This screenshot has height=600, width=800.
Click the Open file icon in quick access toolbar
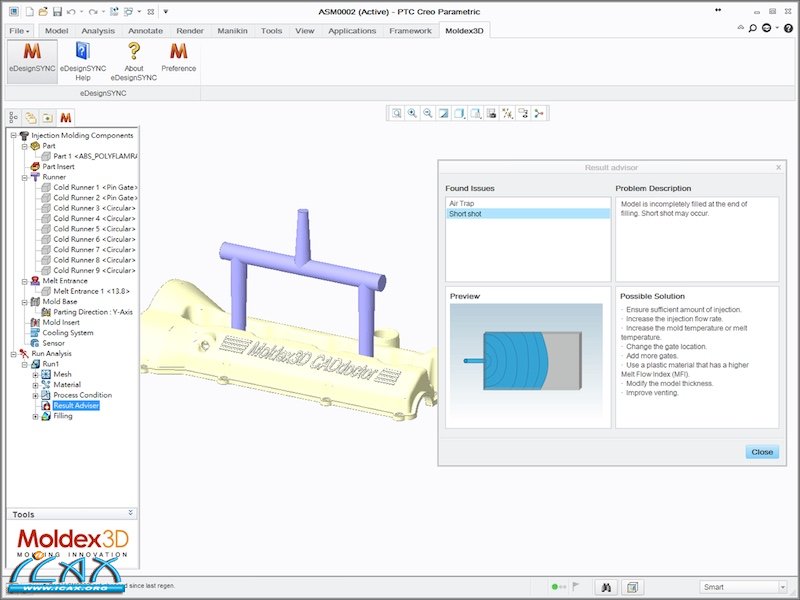42,11
